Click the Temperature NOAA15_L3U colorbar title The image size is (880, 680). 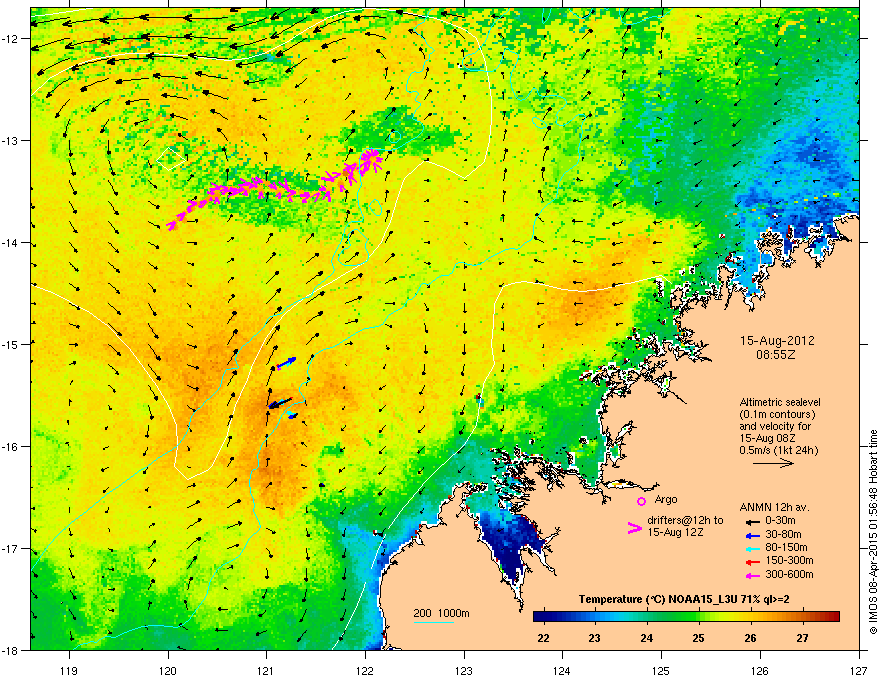click(x=684, y=600)
